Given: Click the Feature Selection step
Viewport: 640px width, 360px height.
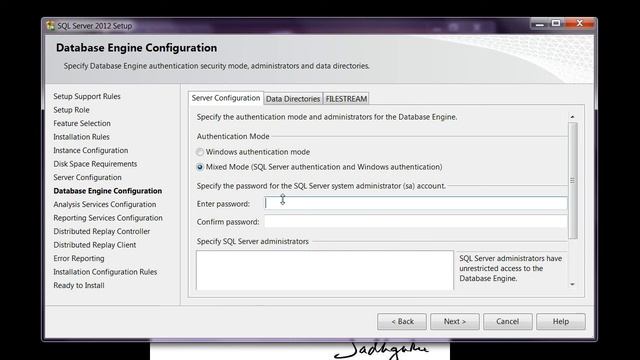Looking at the screenshot, I should pyautogui.click(x=82, y=123).
